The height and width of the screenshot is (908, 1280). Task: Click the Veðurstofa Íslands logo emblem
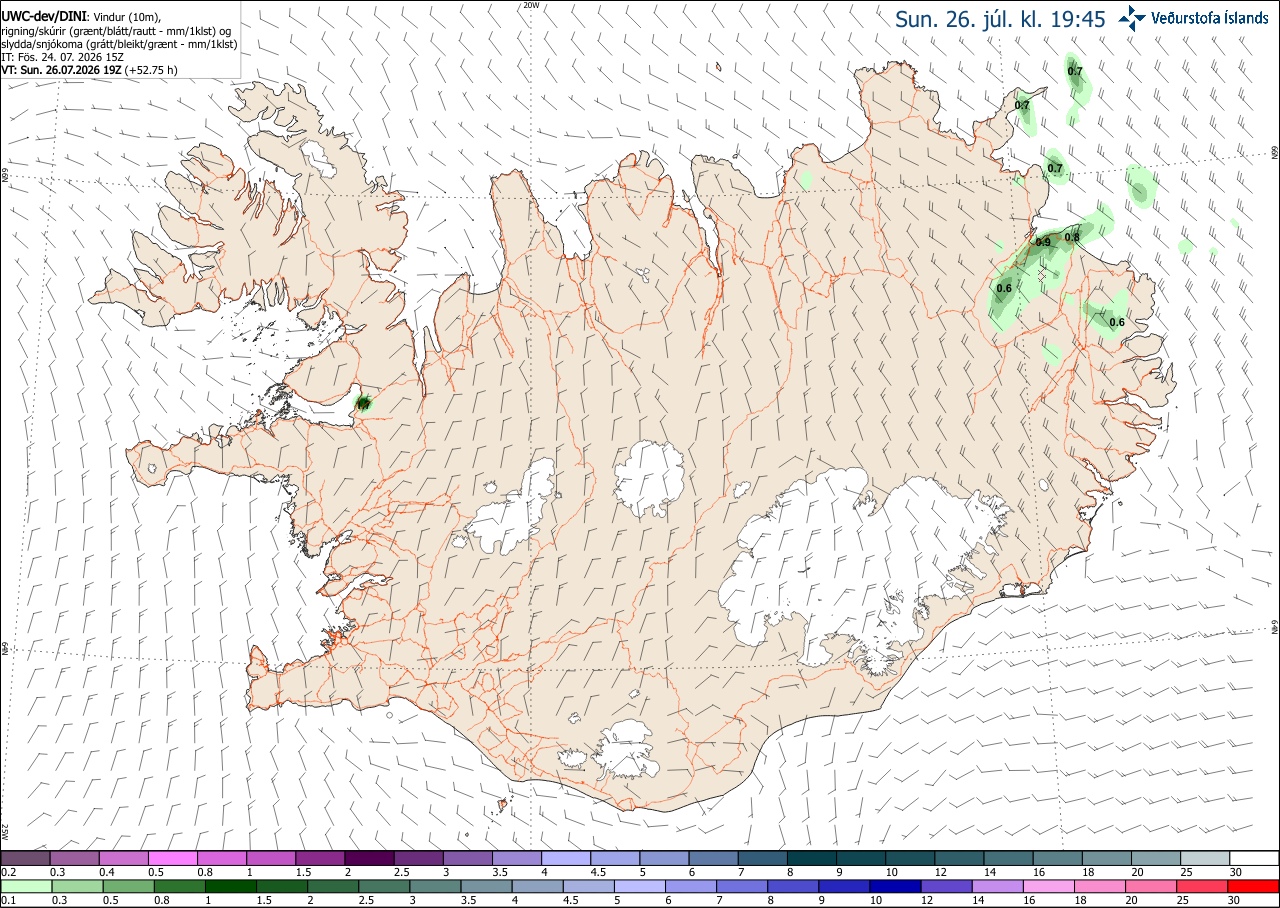point(1132,17)
